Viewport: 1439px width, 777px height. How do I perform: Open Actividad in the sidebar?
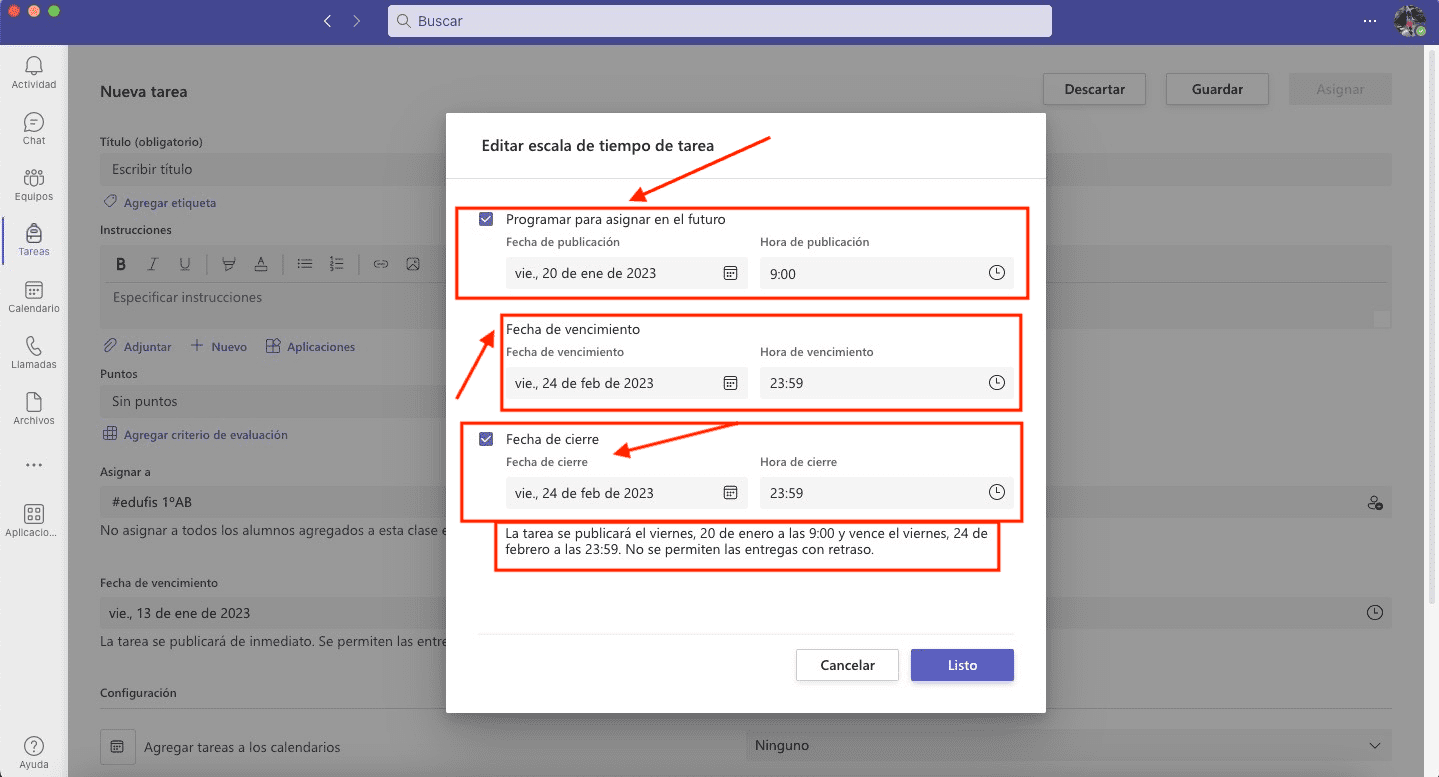coord(34,72)
